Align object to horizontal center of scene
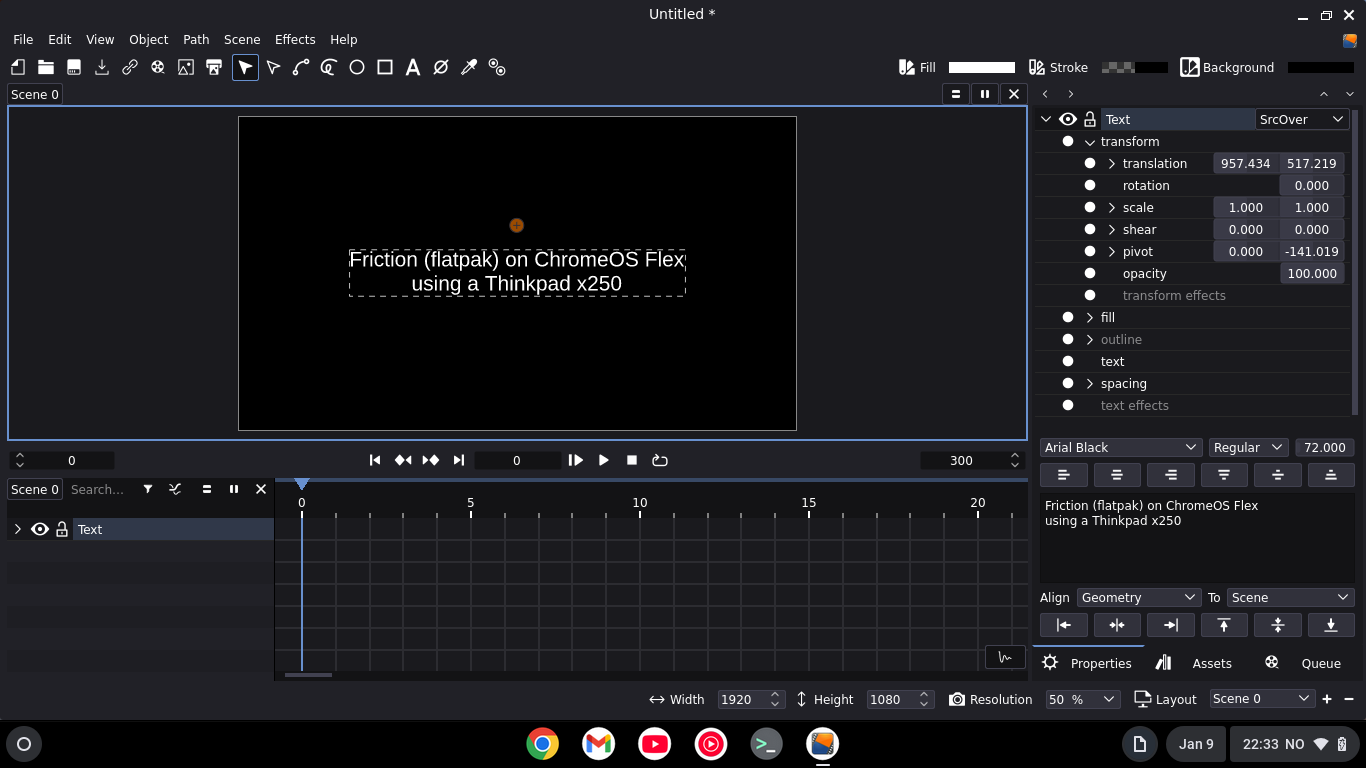The height and width of the screenshot is (768, 1366). tap(1117, 625)
